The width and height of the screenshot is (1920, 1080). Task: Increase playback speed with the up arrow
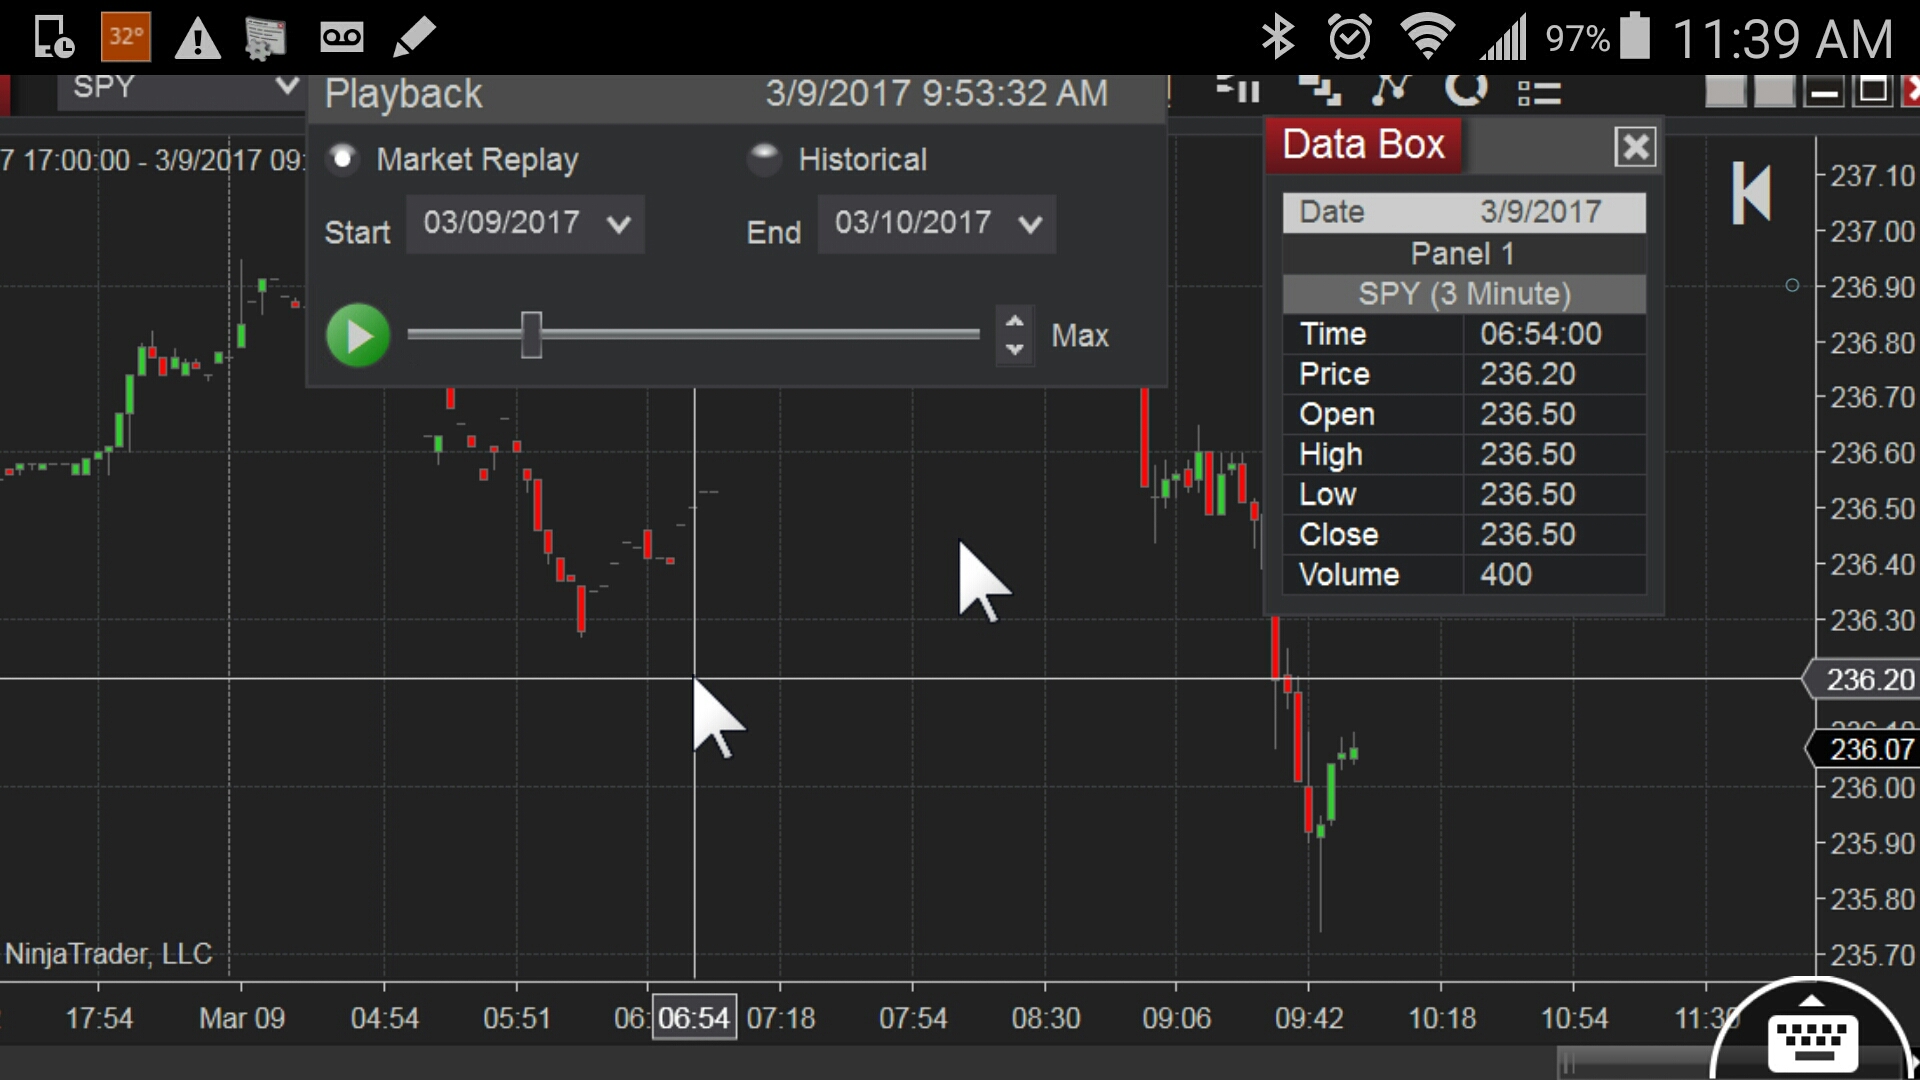click(1015, 322)
